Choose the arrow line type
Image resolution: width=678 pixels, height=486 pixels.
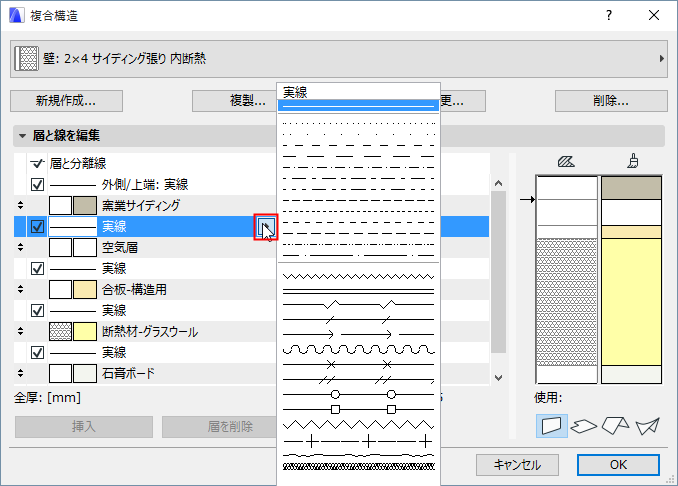point(358,334)
